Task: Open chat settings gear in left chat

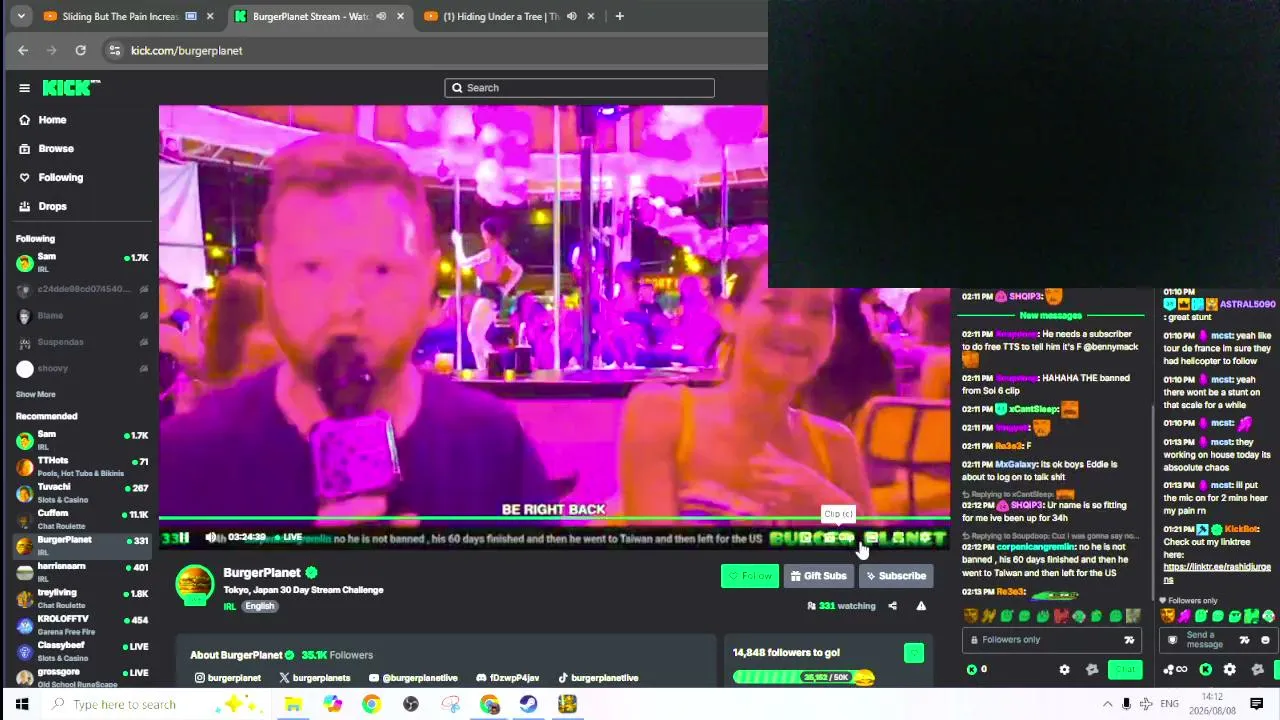Action: [1064, 670]
